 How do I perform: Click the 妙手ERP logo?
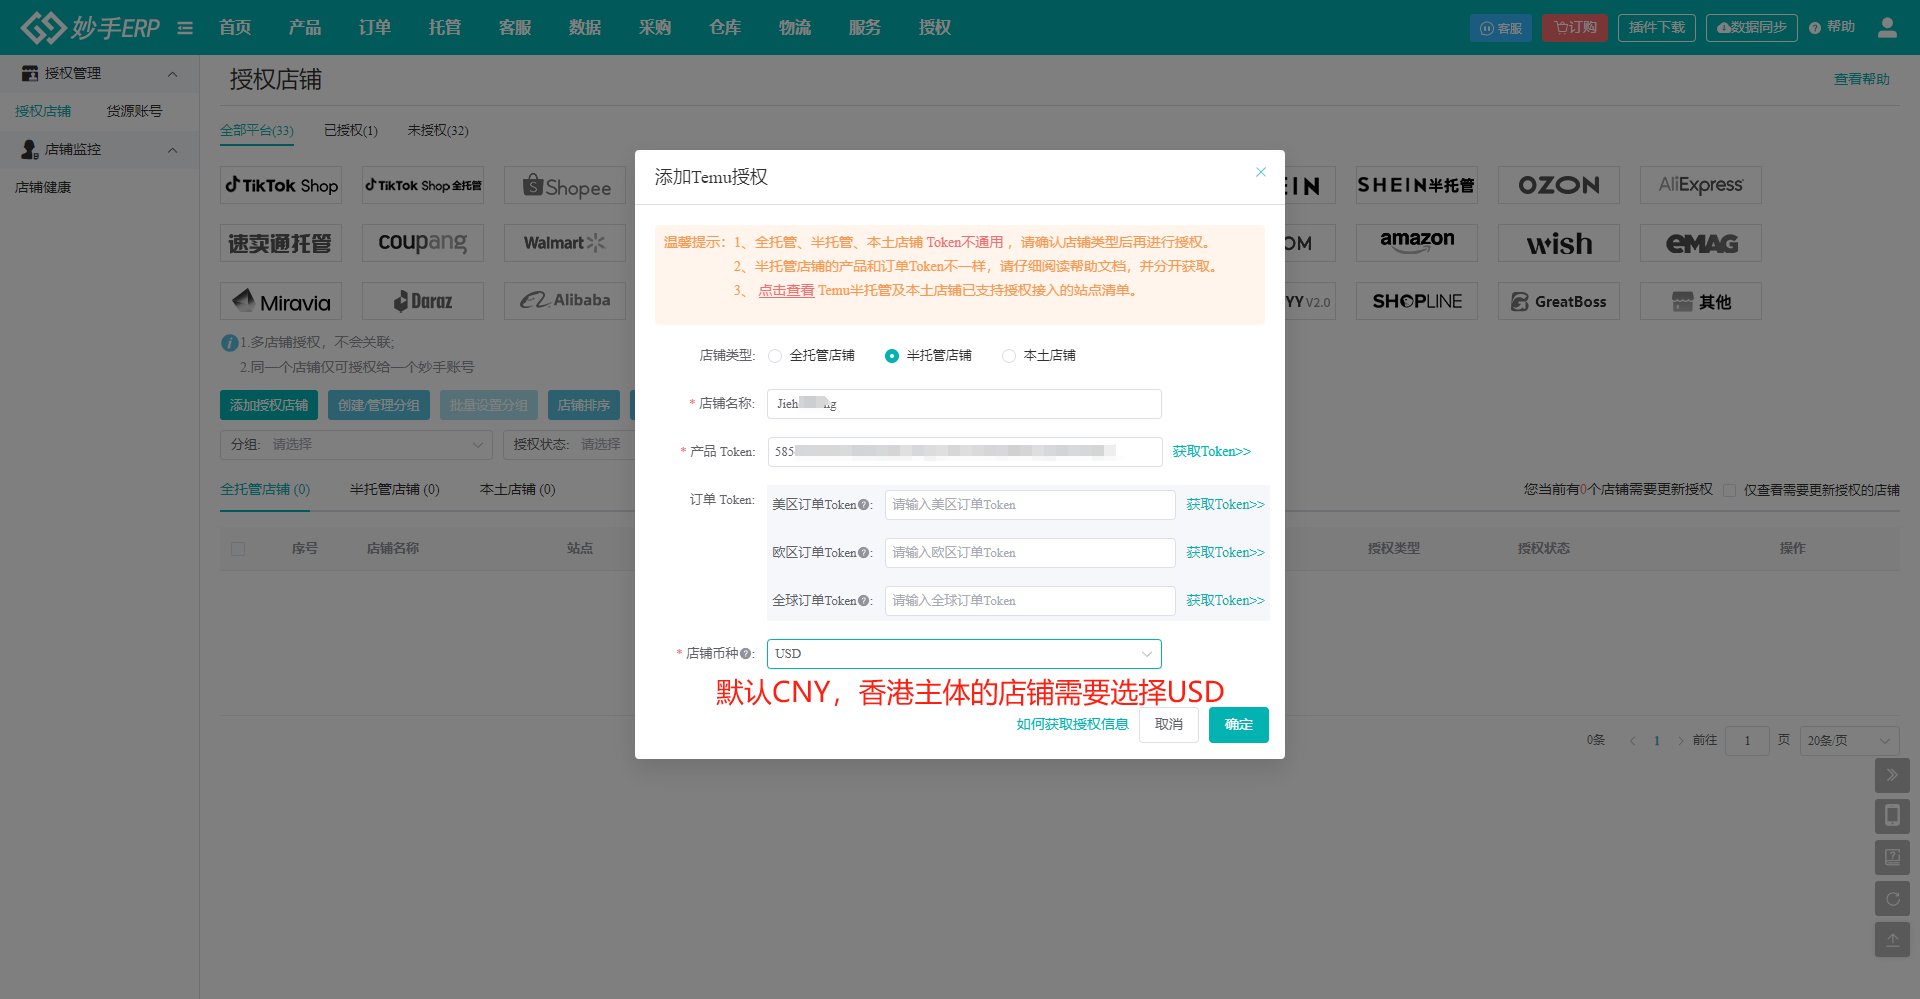[x=90, y=27]
